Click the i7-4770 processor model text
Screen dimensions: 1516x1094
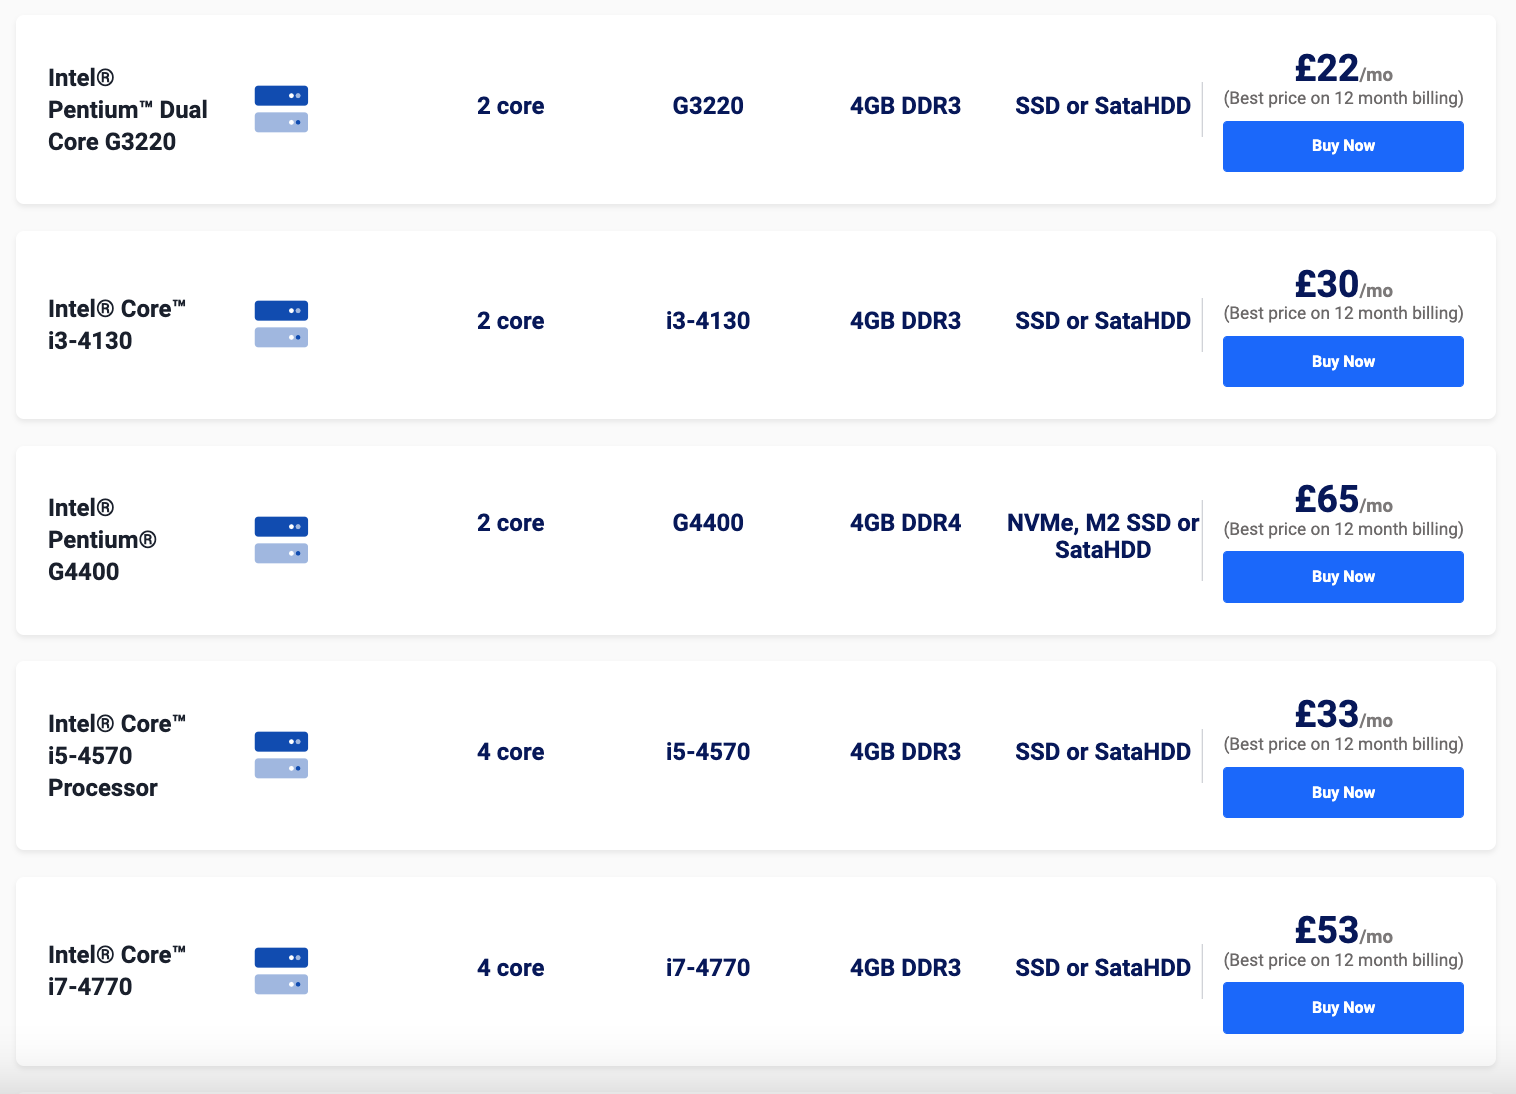(708, 968)
